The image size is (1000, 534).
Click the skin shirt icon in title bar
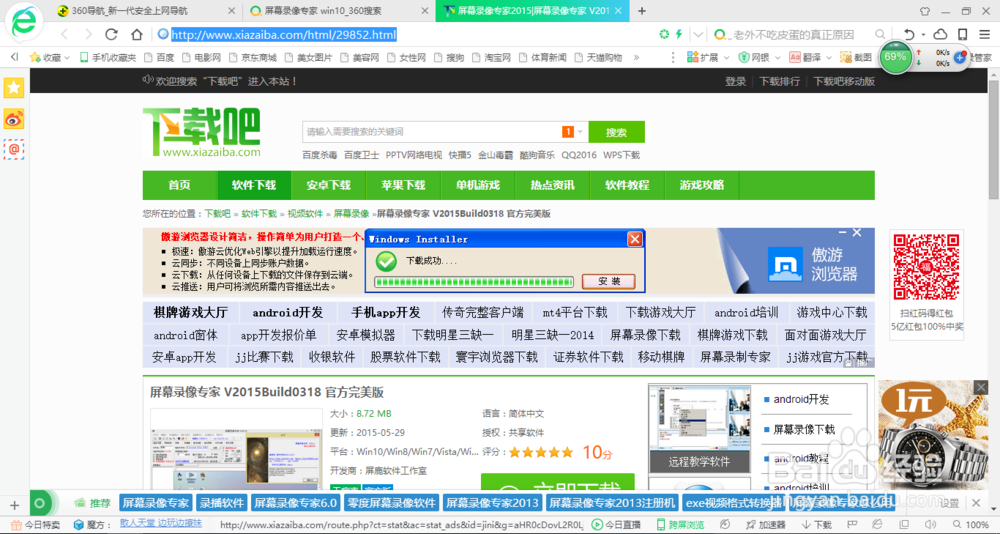point(925,11)
